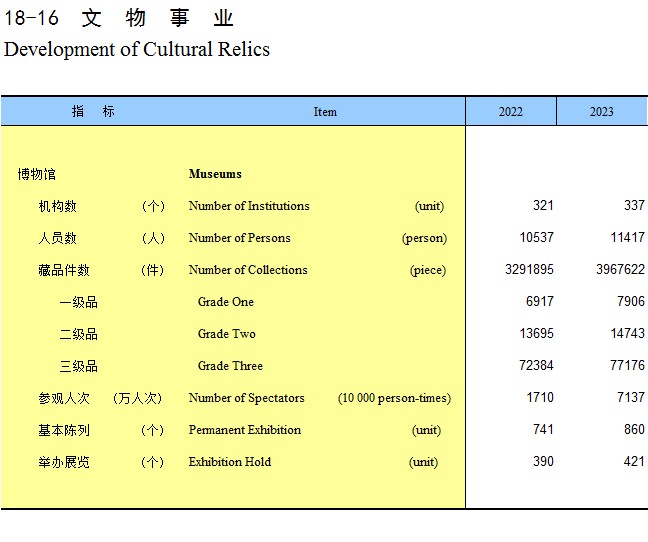Click "Number of Institutions" text
The image size is (648, 542).
pyautogui.click(x=249, y=206)
